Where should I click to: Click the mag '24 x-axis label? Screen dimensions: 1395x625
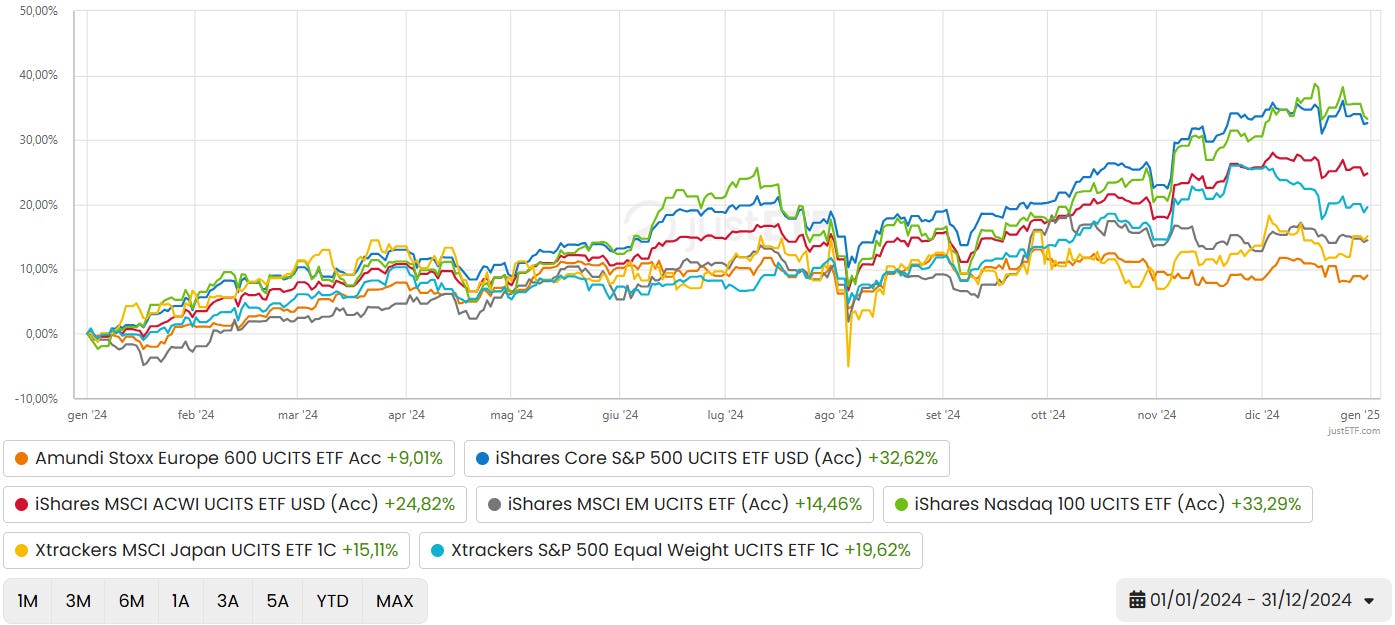coord(509,414)
